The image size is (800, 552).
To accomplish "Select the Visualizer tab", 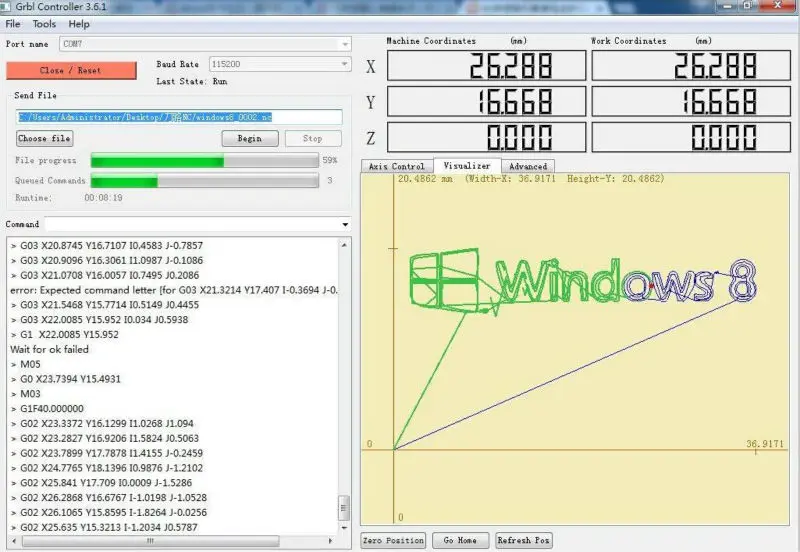I will pos(467,165).
